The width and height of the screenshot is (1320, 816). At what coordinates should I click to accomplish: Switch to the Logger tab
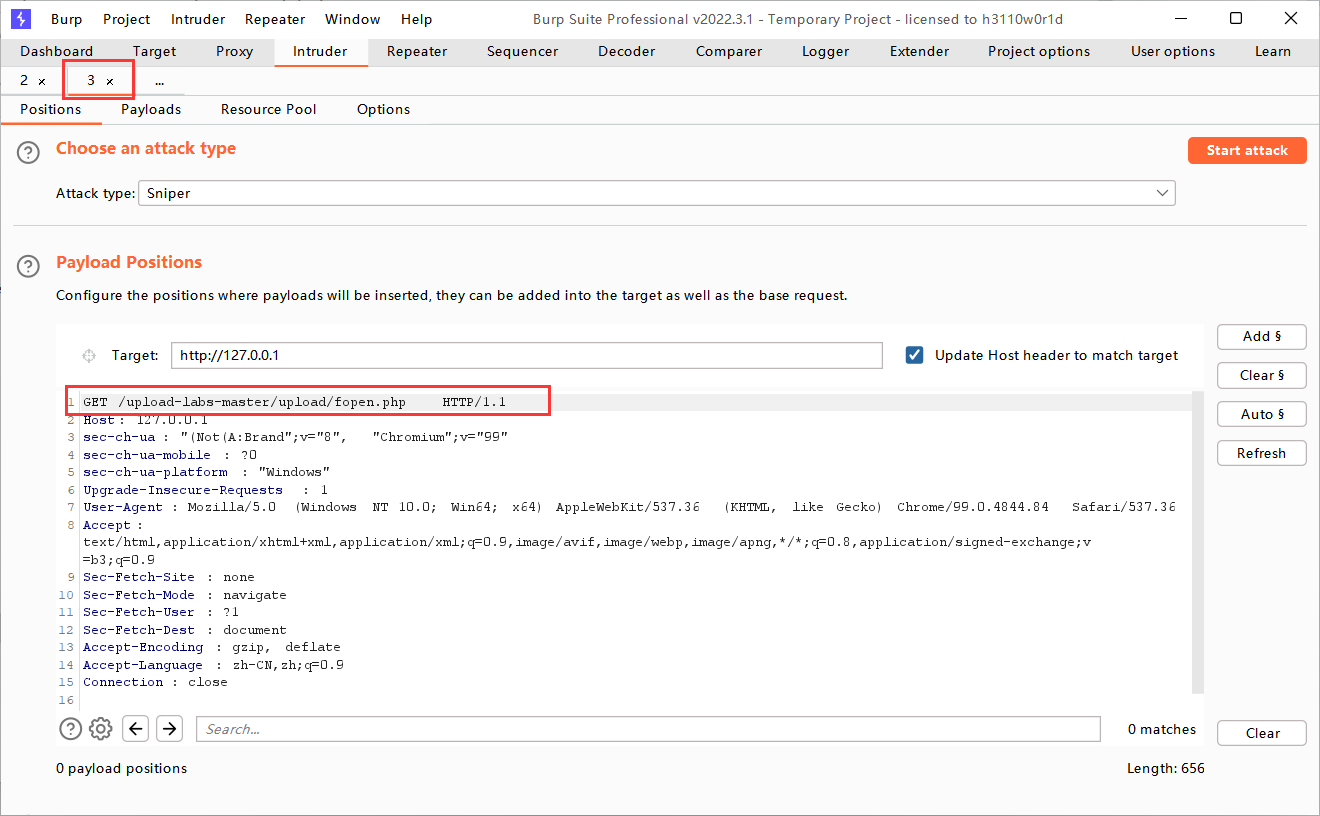(826, 51)
